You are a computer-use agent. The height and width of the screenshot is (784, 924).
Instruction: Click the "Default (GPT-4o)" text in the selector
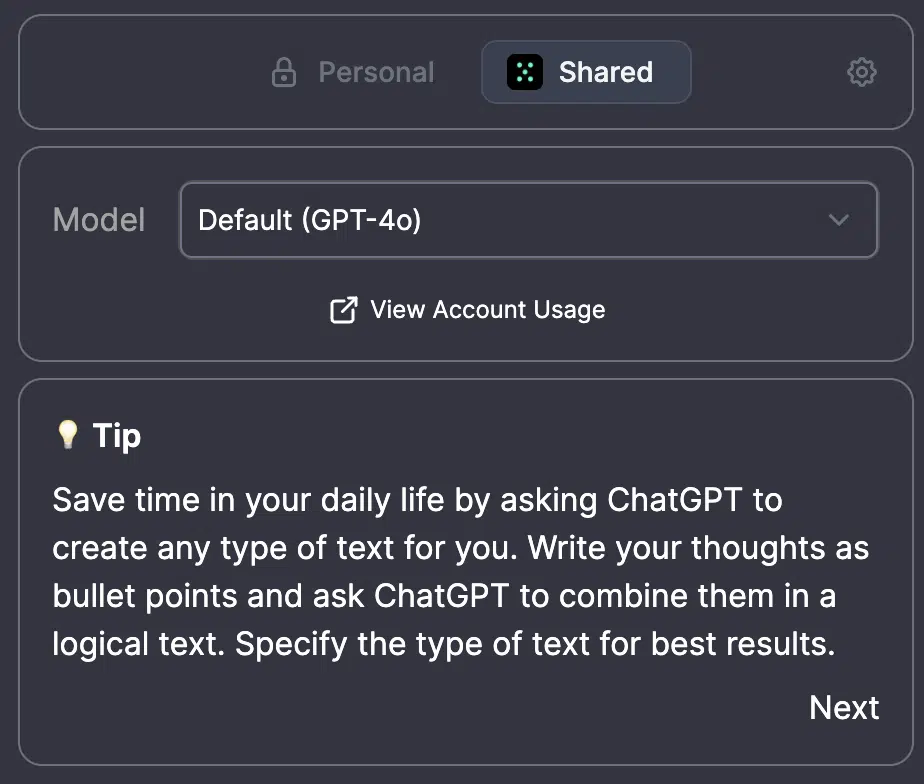click(310, 220)
